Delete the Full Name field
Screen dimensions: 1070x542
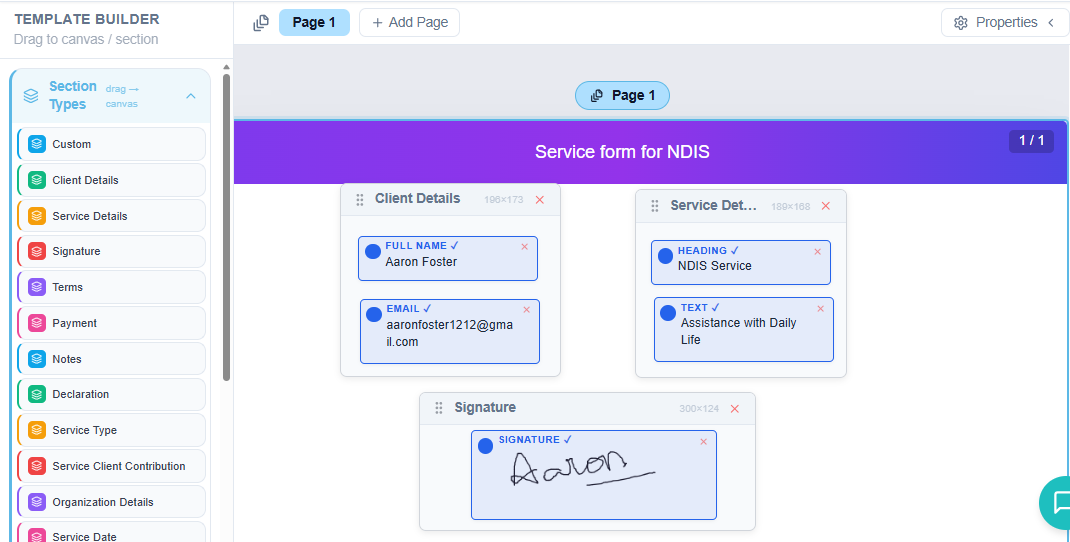[x=525, y=246]
